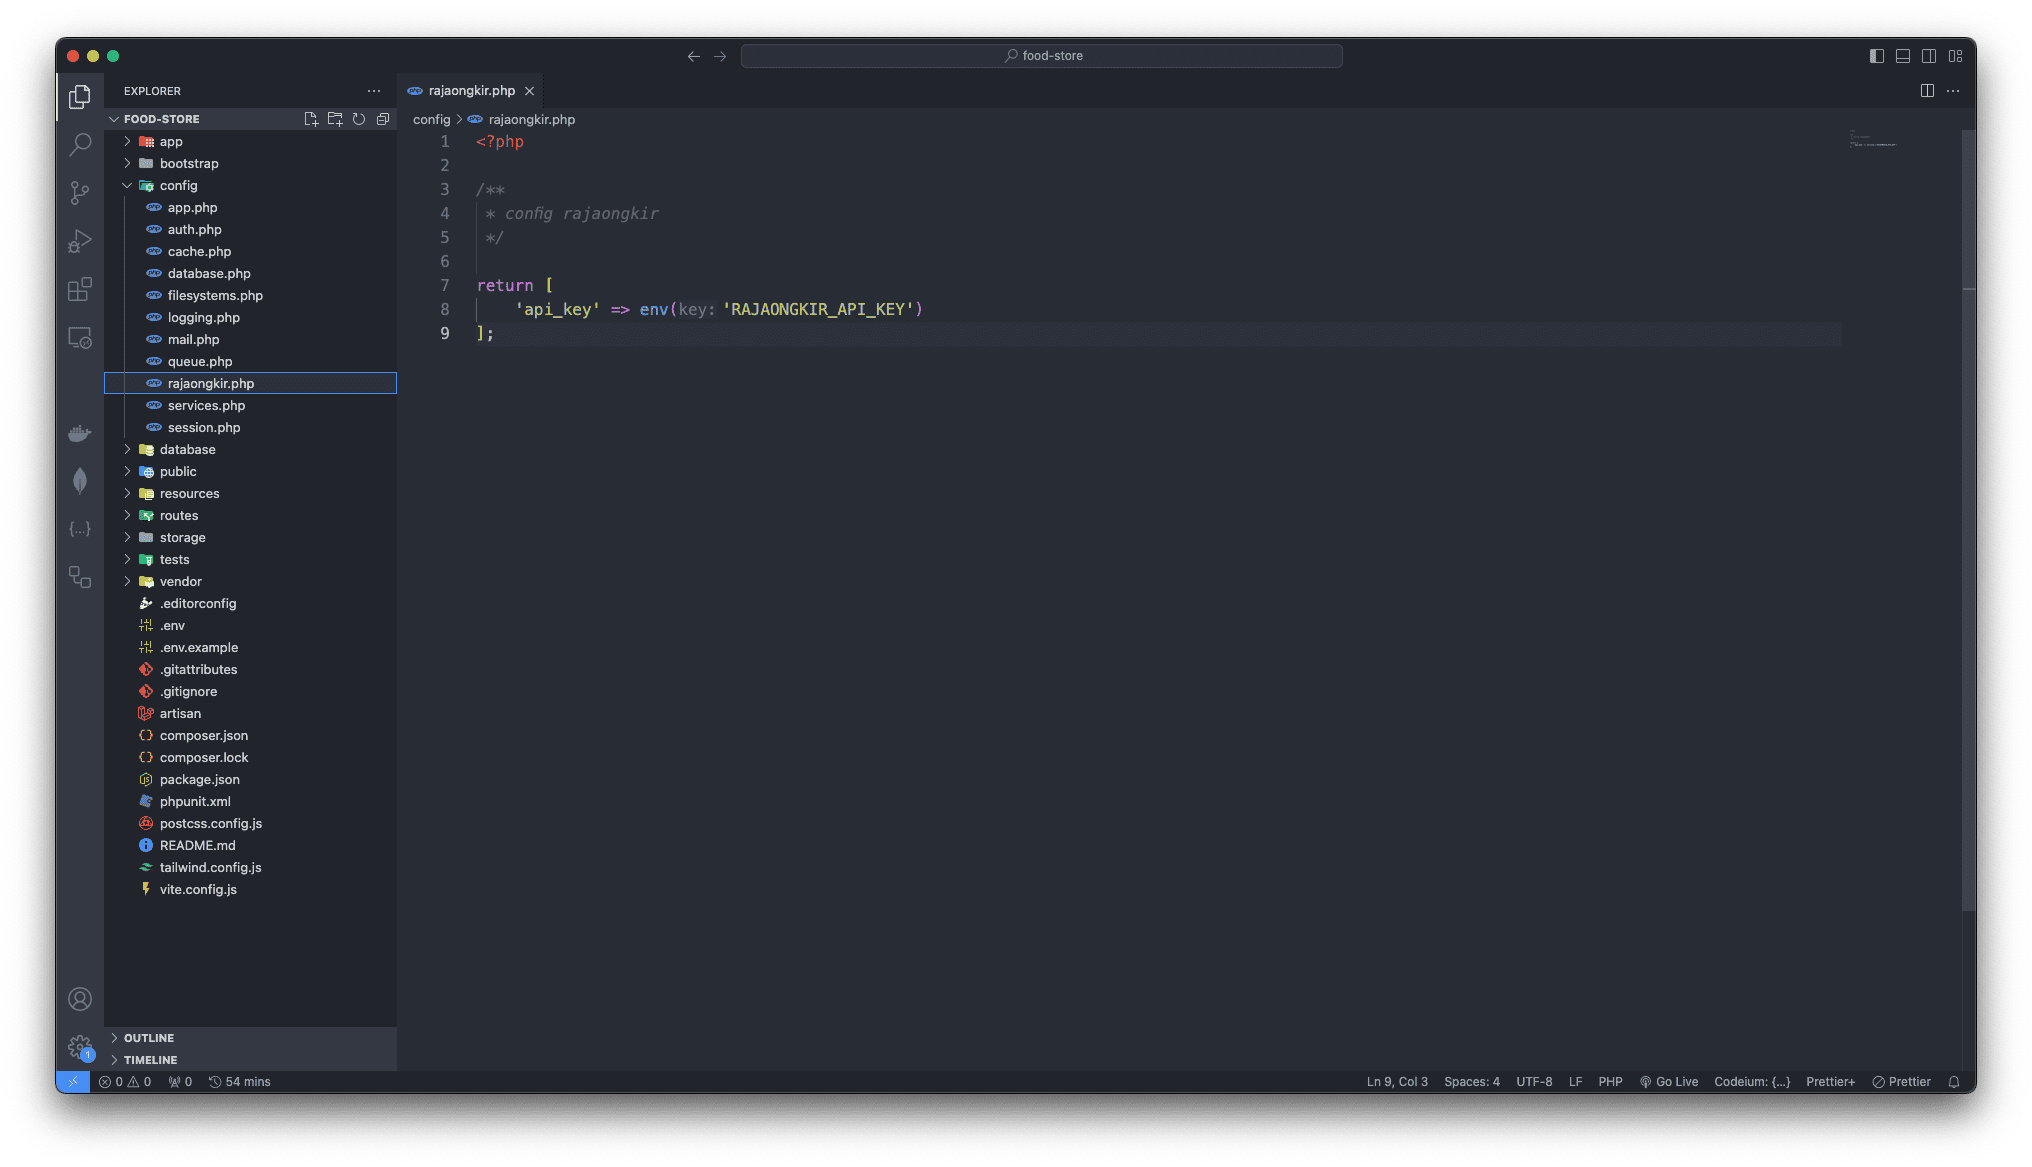
Task: Expand the resources folder
Action: (x=188, y=493)
